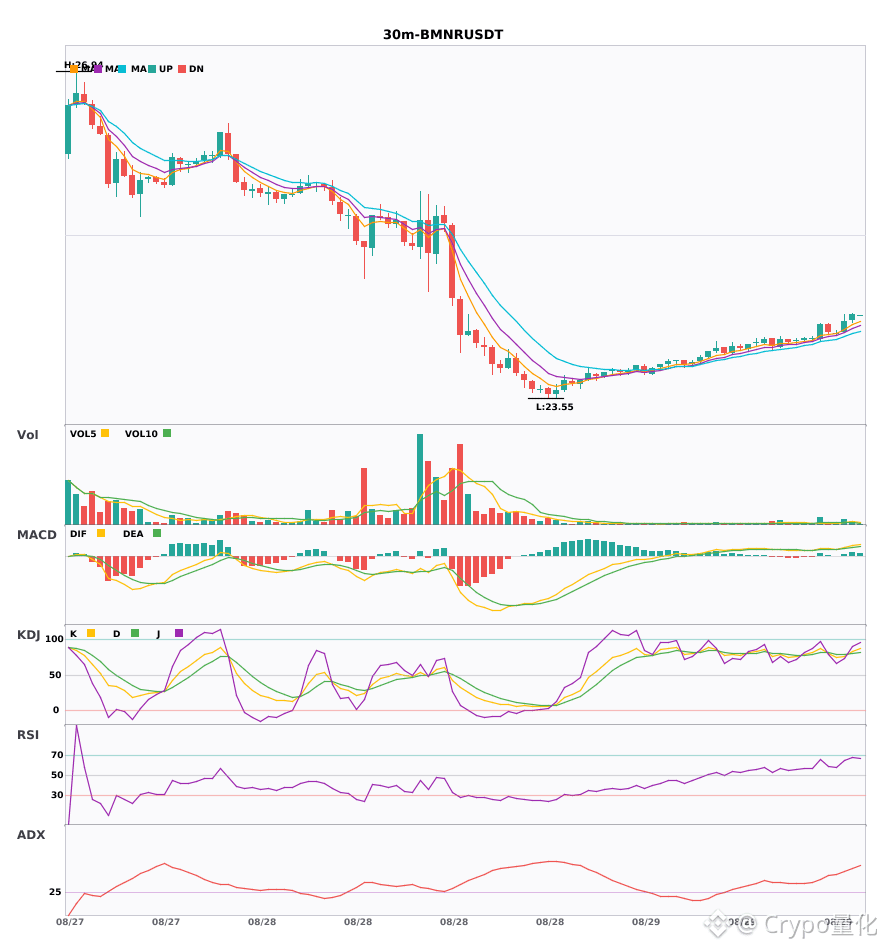Click the purple MA legend swatch
The width and height of the screenshot is (885, 950).
[98, 69]
